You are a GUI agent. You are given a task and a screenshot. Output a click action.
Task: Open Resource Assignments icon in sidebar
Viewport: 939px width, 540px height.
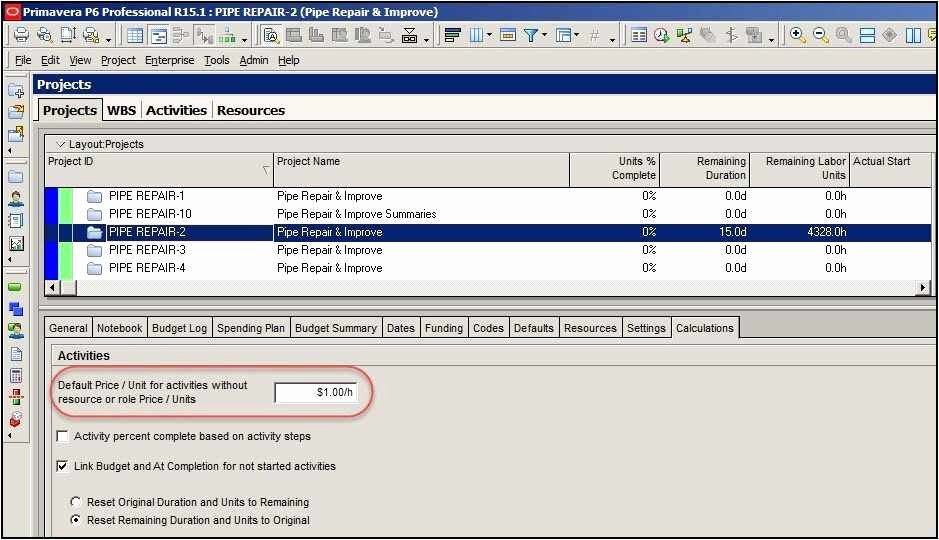click(x=16, y=330)
